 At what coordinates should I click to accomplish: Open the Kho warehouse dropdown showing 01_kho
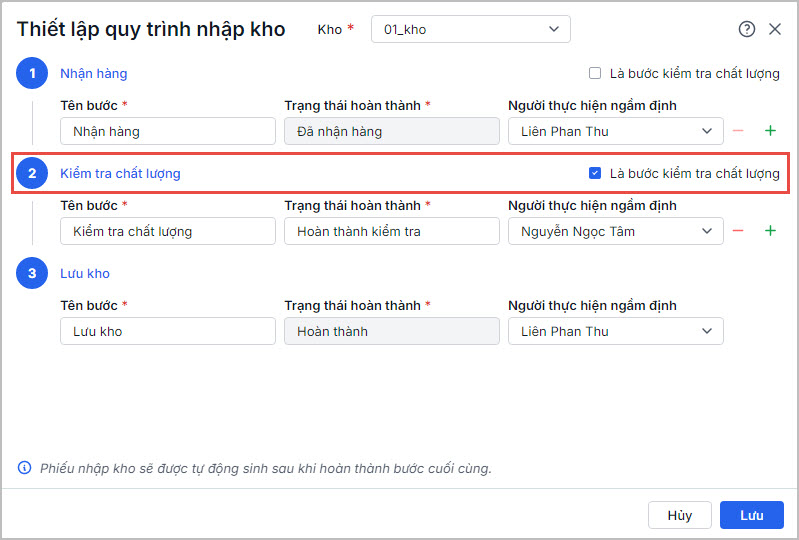tap(470, 29)
